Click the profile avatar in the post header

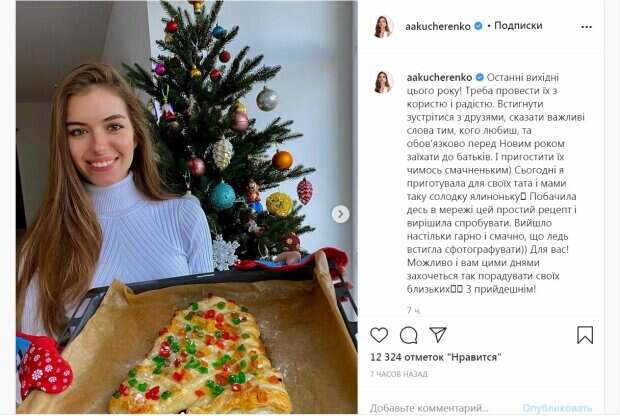(383, 26)
